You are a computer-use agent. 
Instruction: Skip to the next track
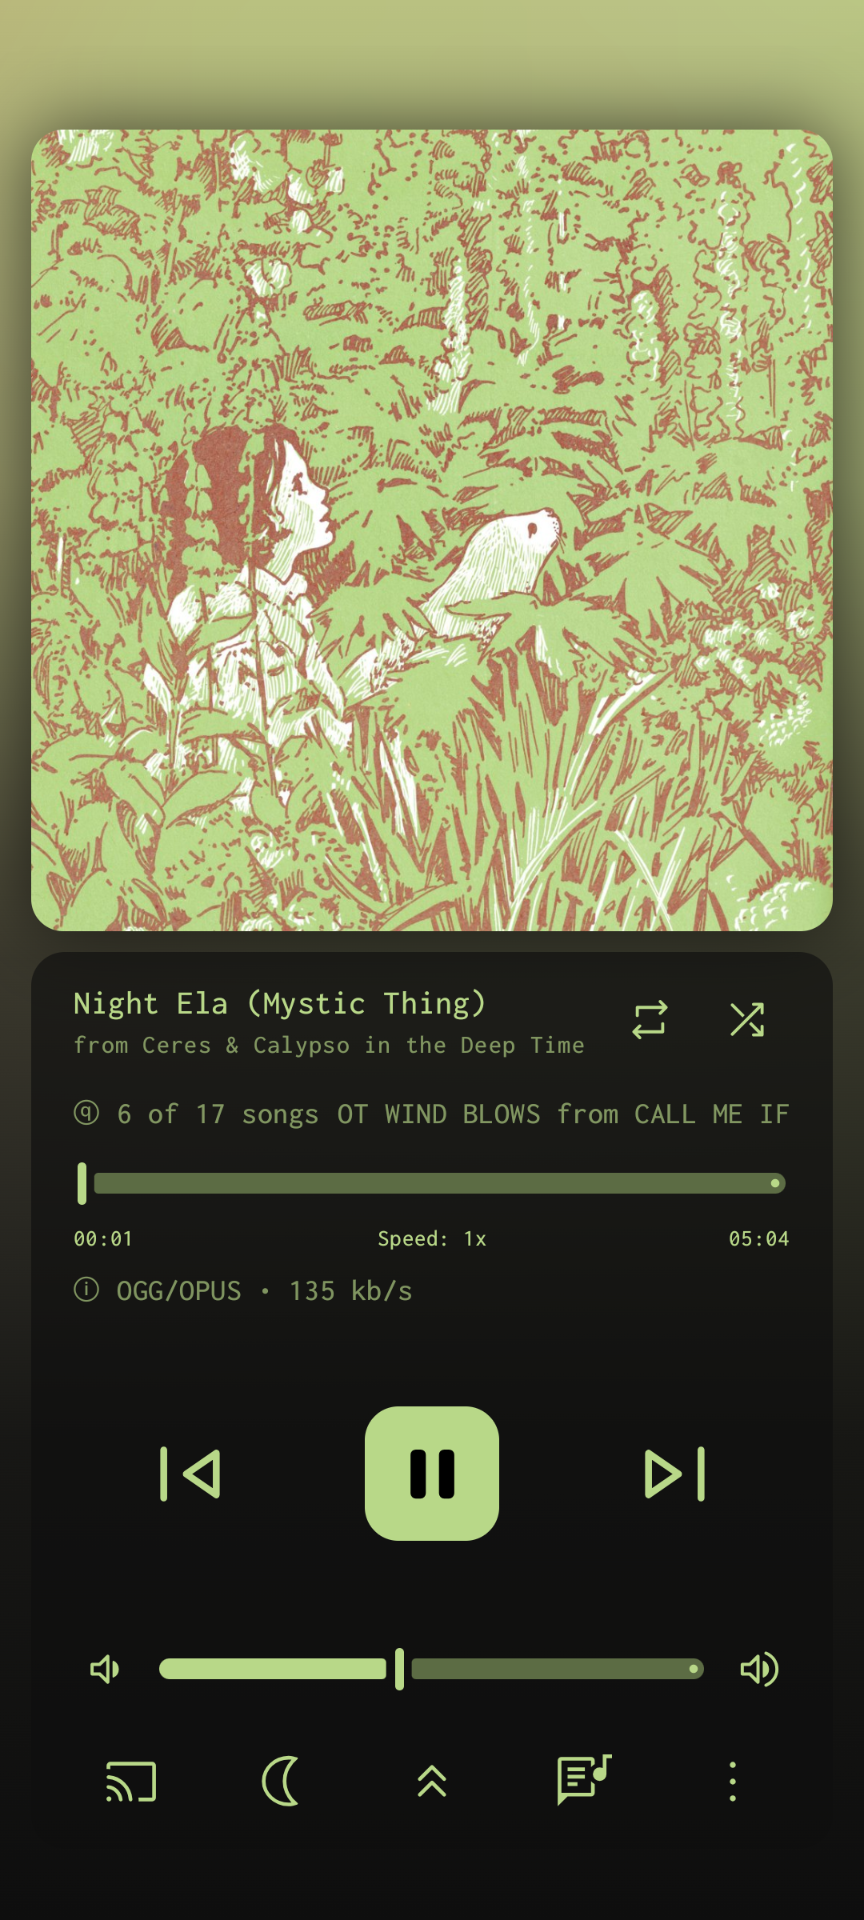point(675,1474)
